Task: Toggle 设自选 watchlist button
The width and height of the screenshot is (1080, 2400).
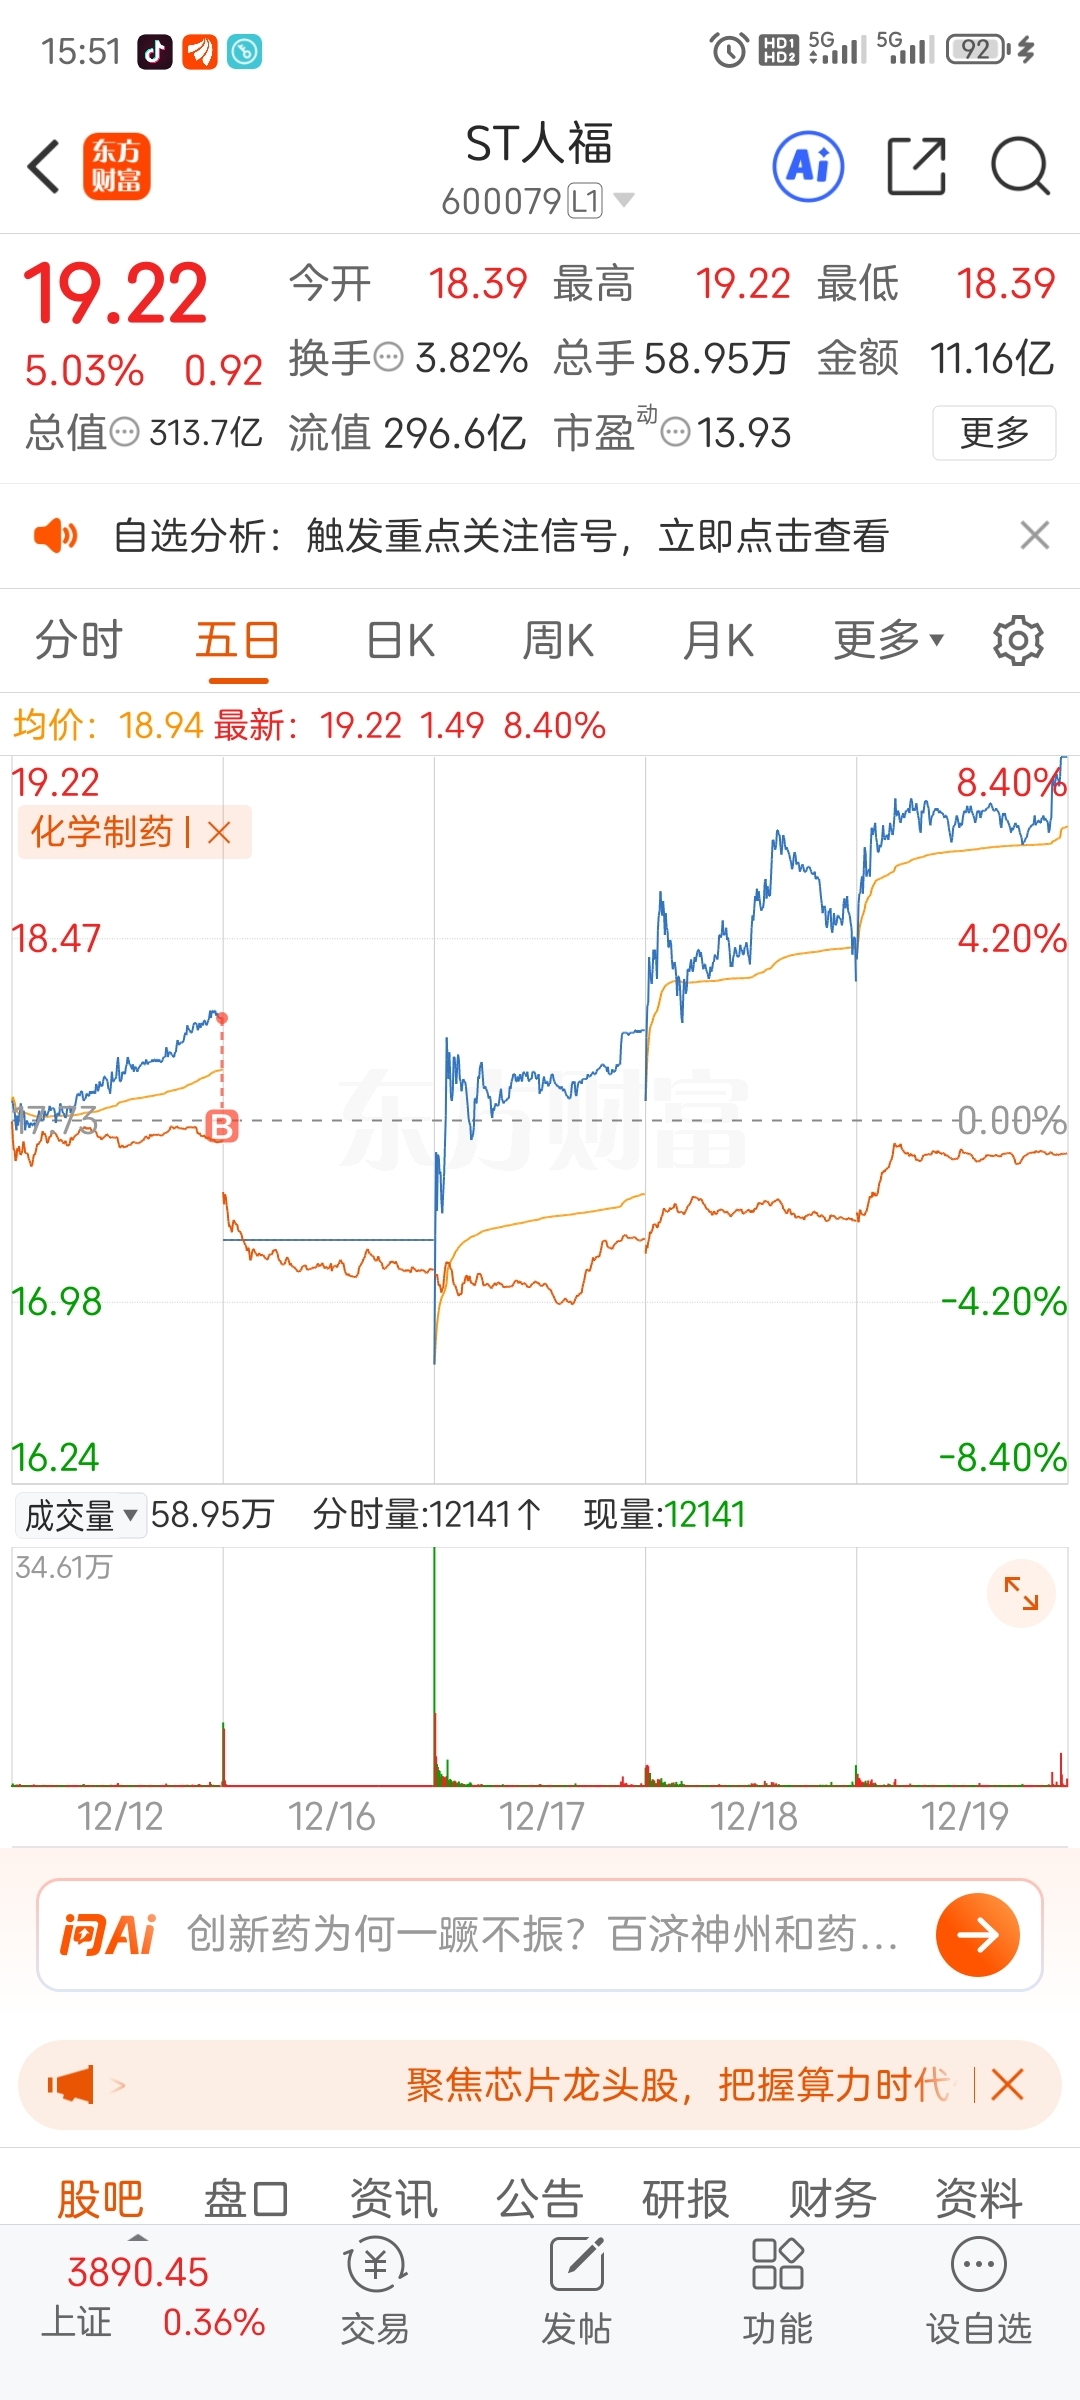Action: [978, 2288]
